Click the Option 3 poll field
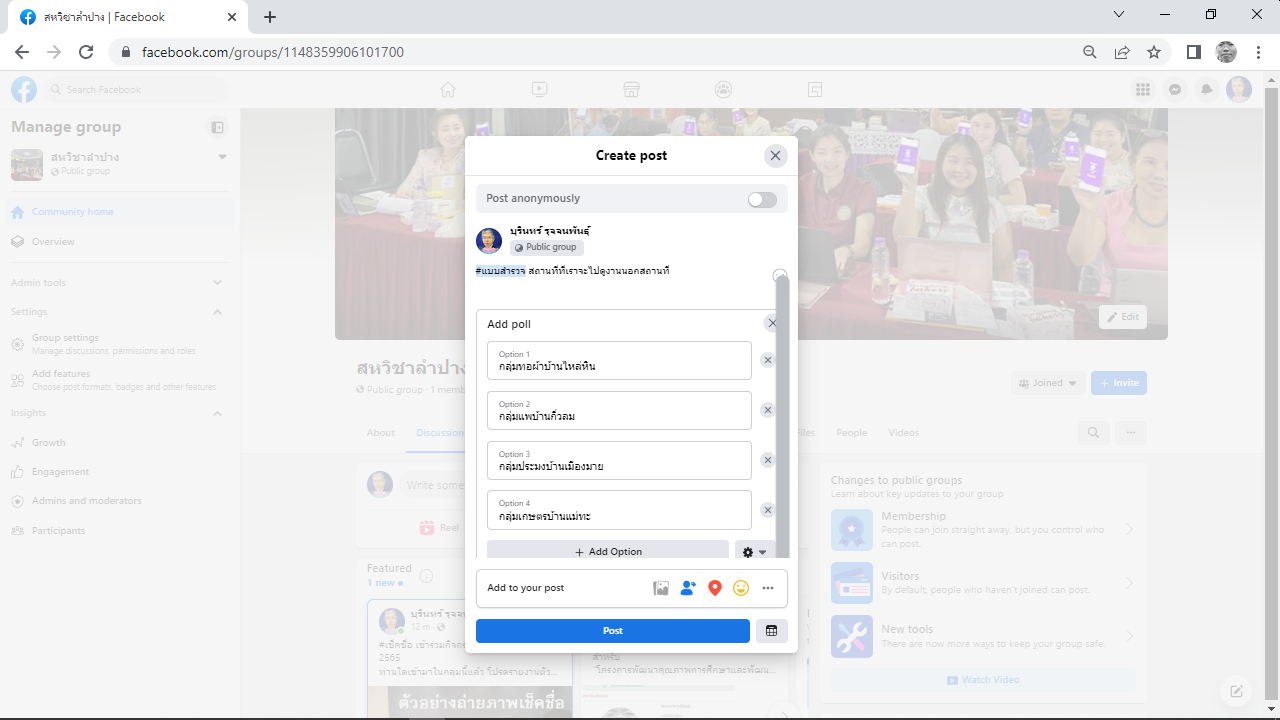The image size is (1280, 720). (619, 460)
